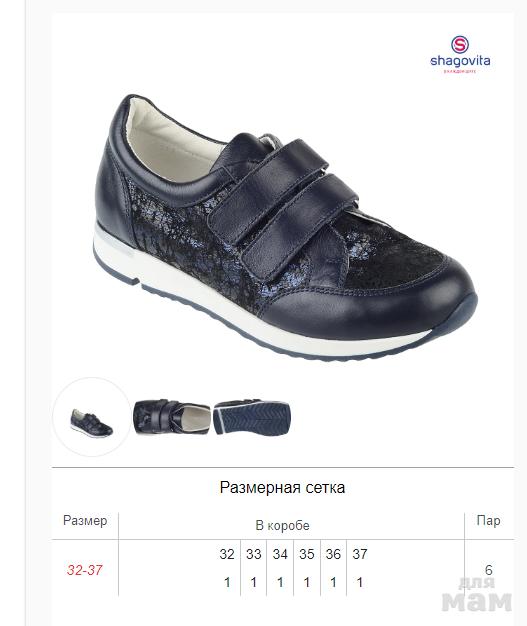
Task: Select size 34 in the size grid
Action: click(x=280, y=554)
